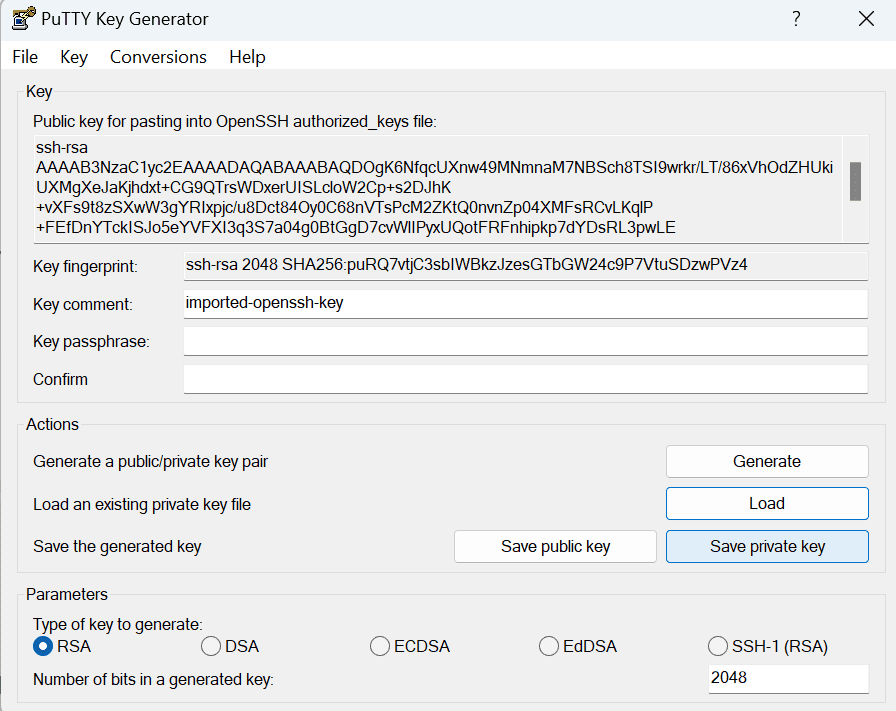Click Load to open a private key

(x=767, y=504)
